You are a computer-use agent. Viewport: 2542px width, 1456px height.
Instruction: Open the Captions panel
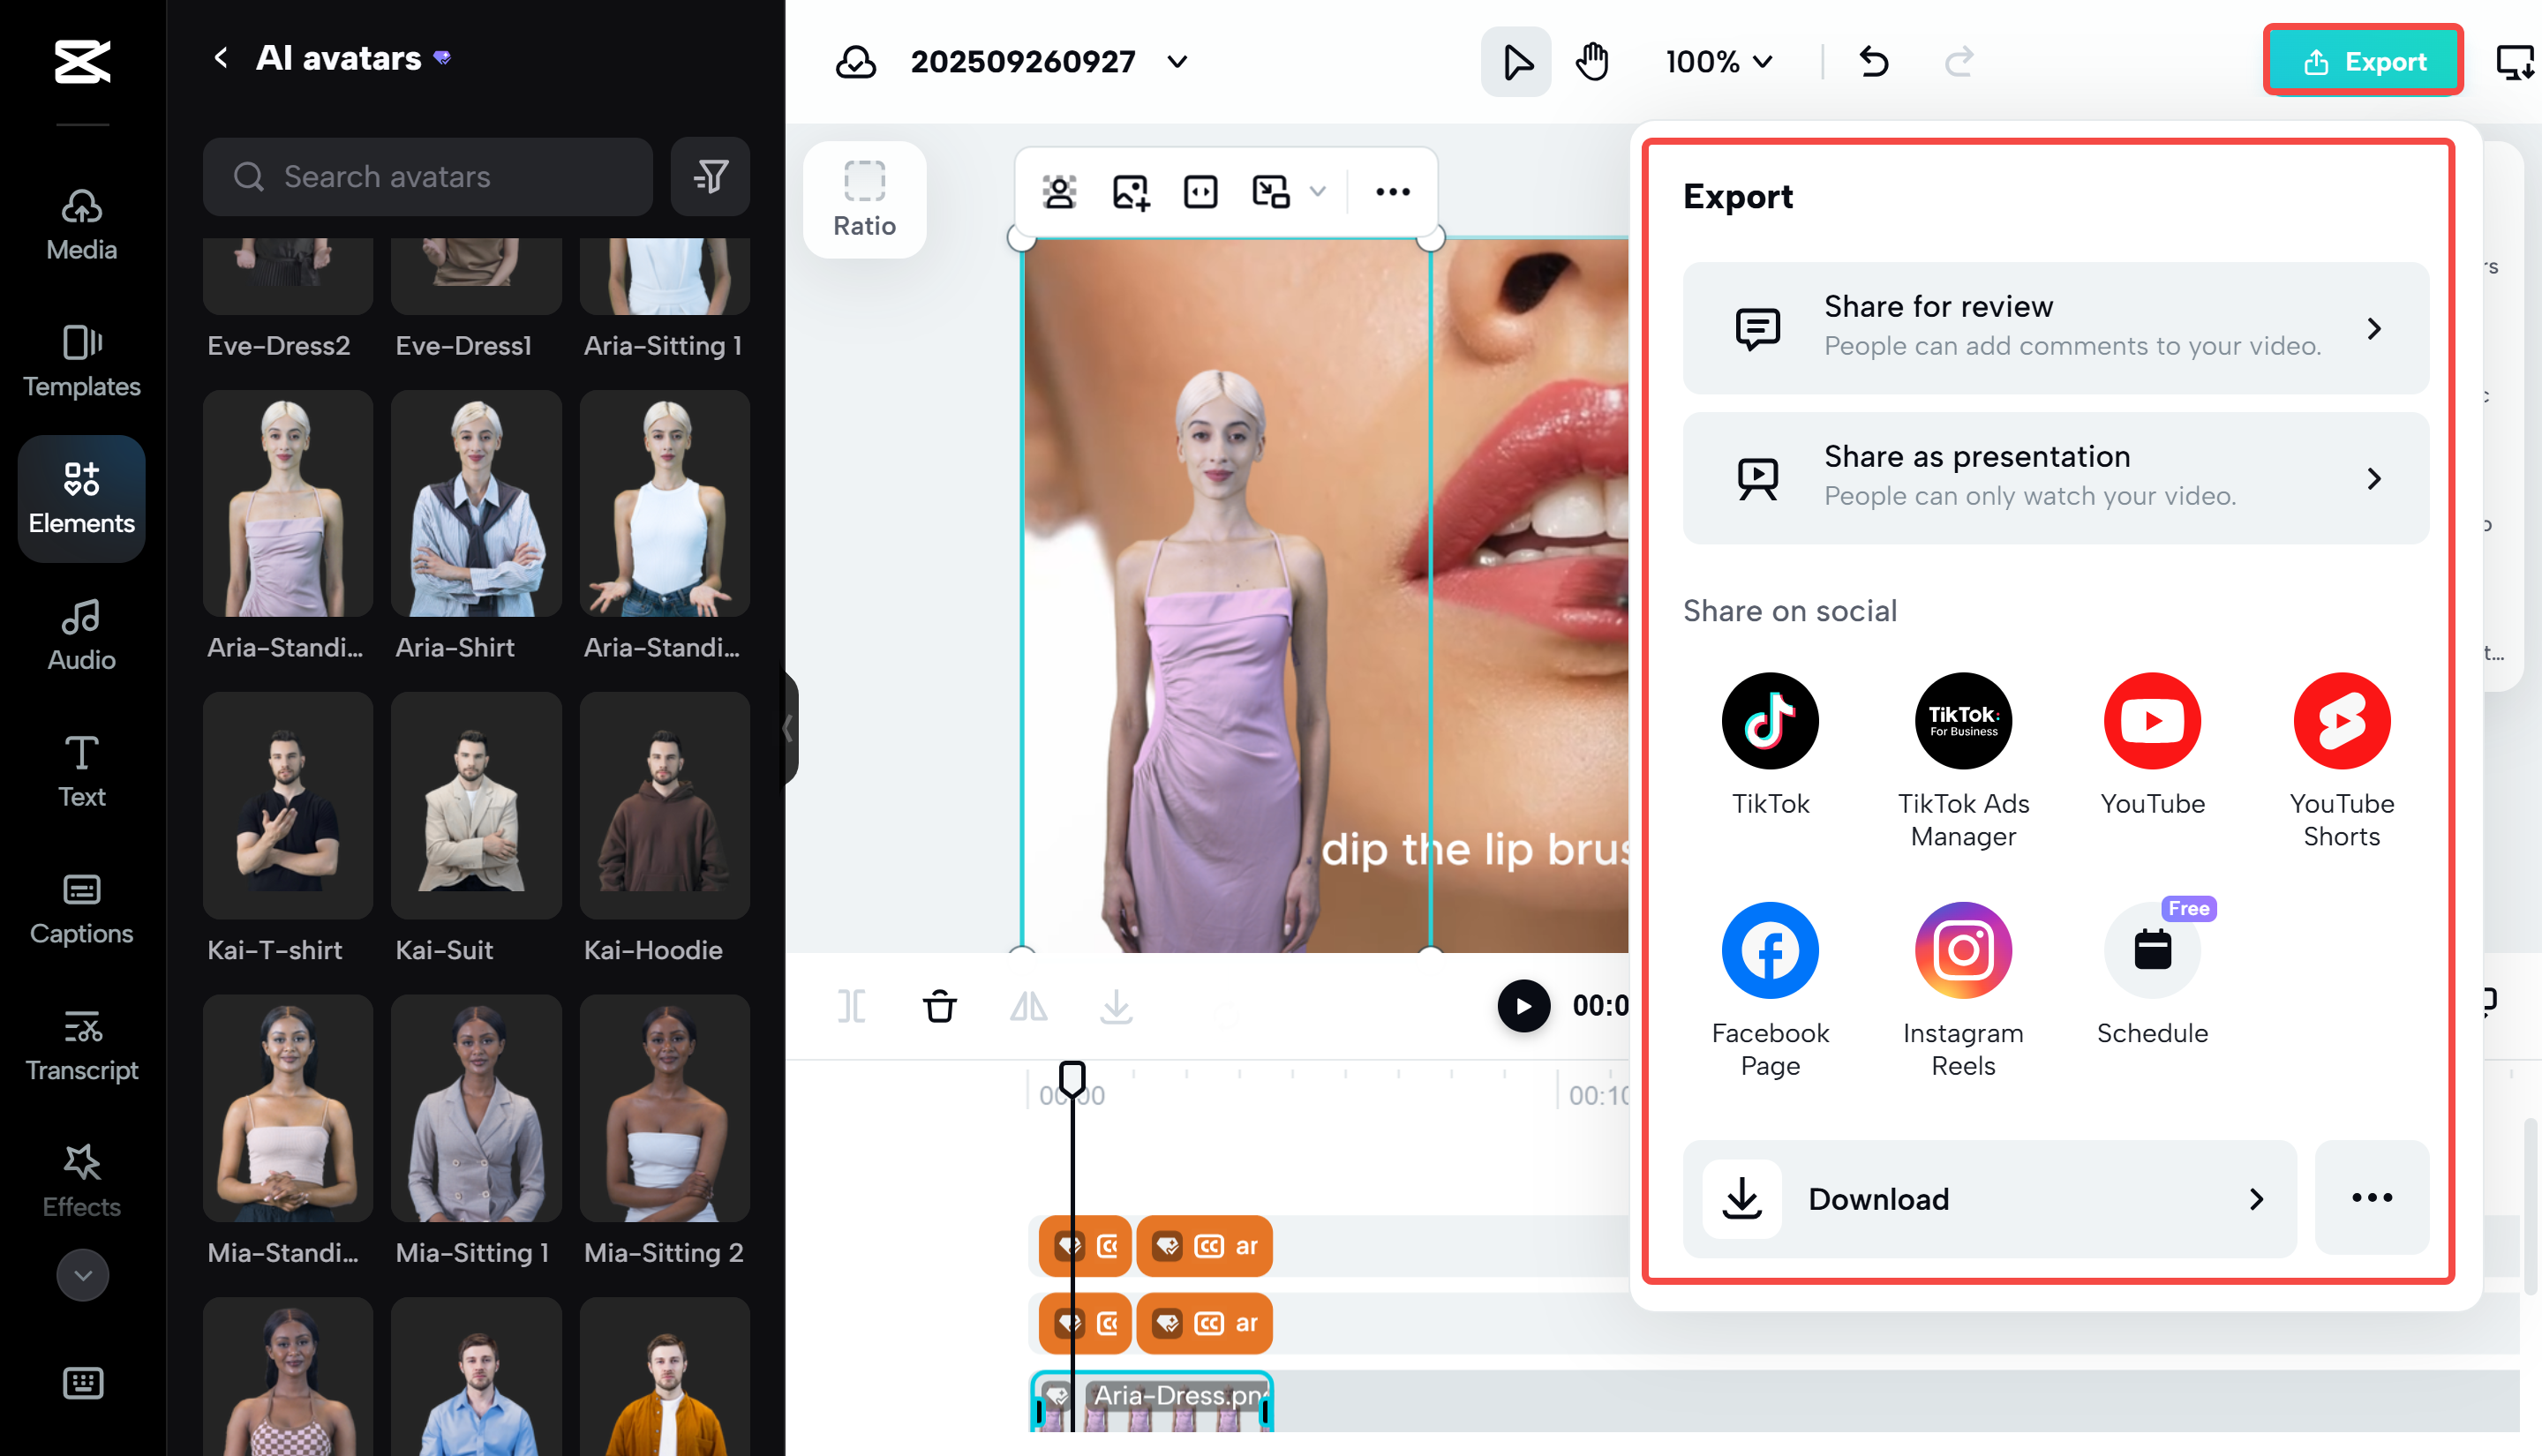point(82,909)
